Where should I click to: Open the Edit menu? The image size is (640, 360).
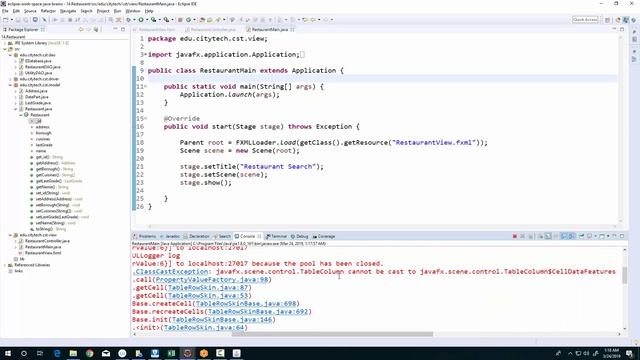coord(16,11)
